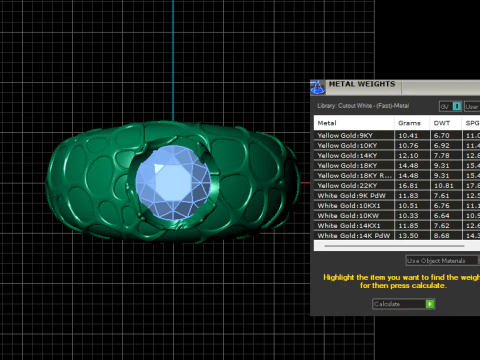
Task: Select Yellow Gold:22KY row
Action: coord(397,185)
